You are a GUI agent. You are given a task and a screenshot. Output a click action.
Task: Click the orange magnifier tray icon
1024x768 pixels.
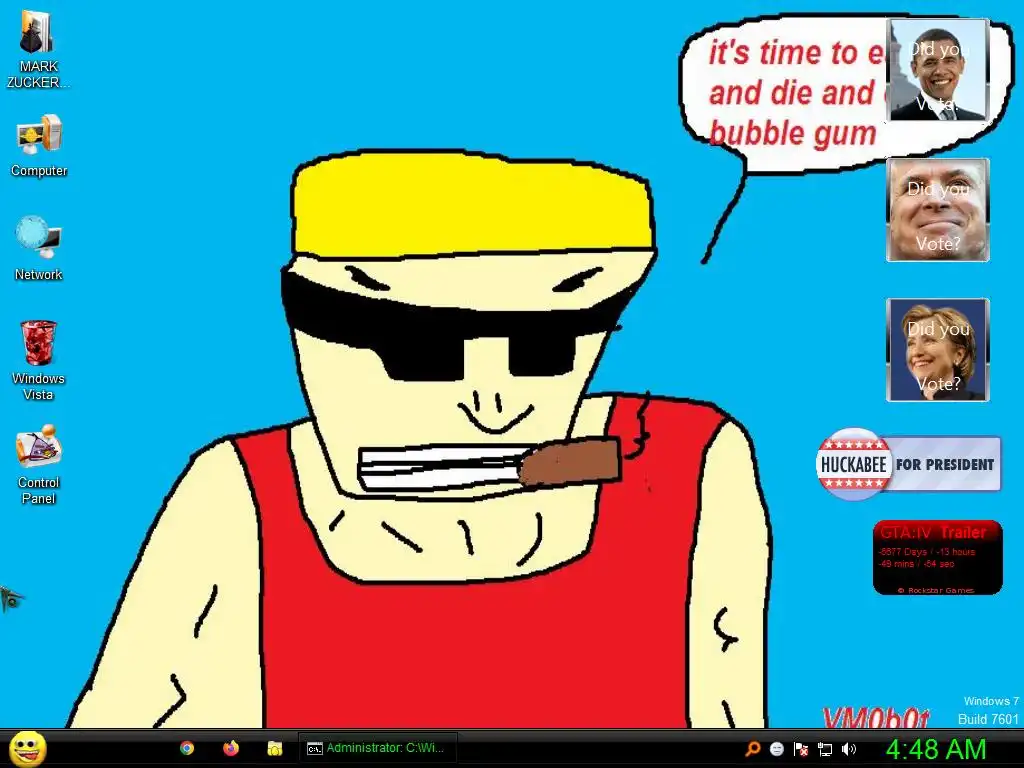(x=753, y=749)
